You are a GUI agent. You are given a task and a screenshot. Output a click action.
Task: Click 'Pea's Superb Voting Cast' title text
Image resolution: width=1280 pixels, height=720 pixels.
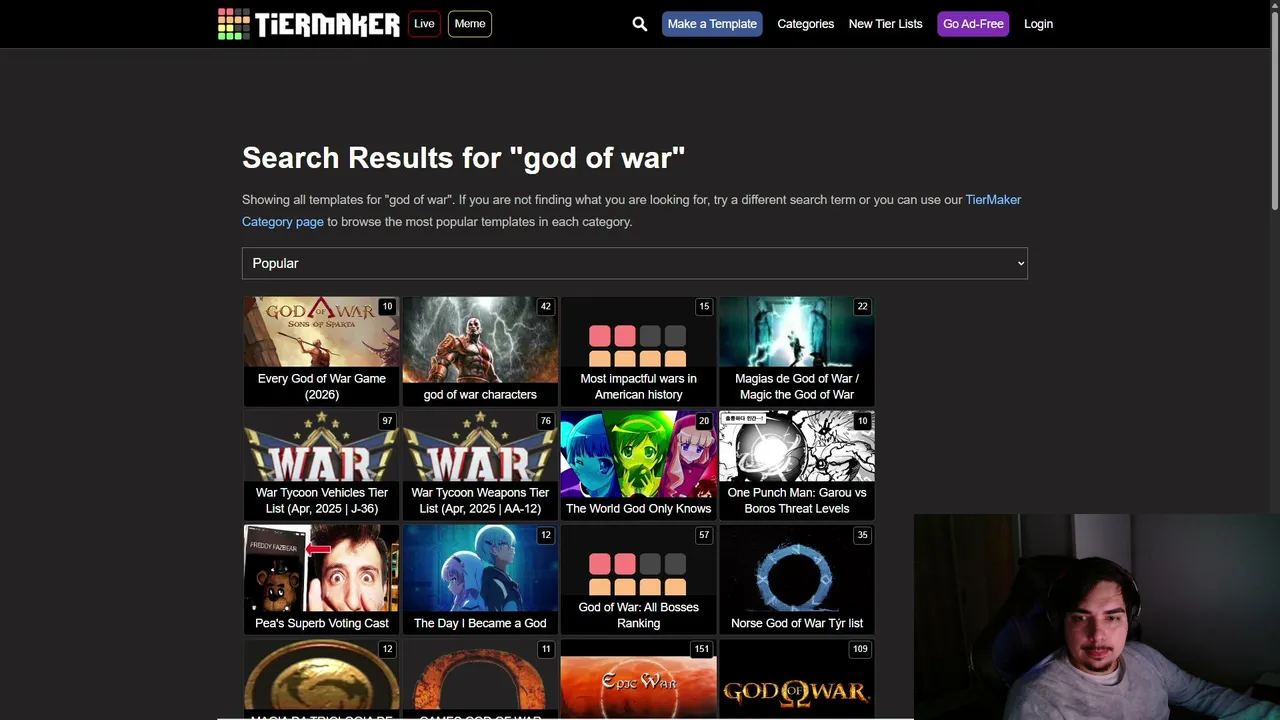coord(321,624)
